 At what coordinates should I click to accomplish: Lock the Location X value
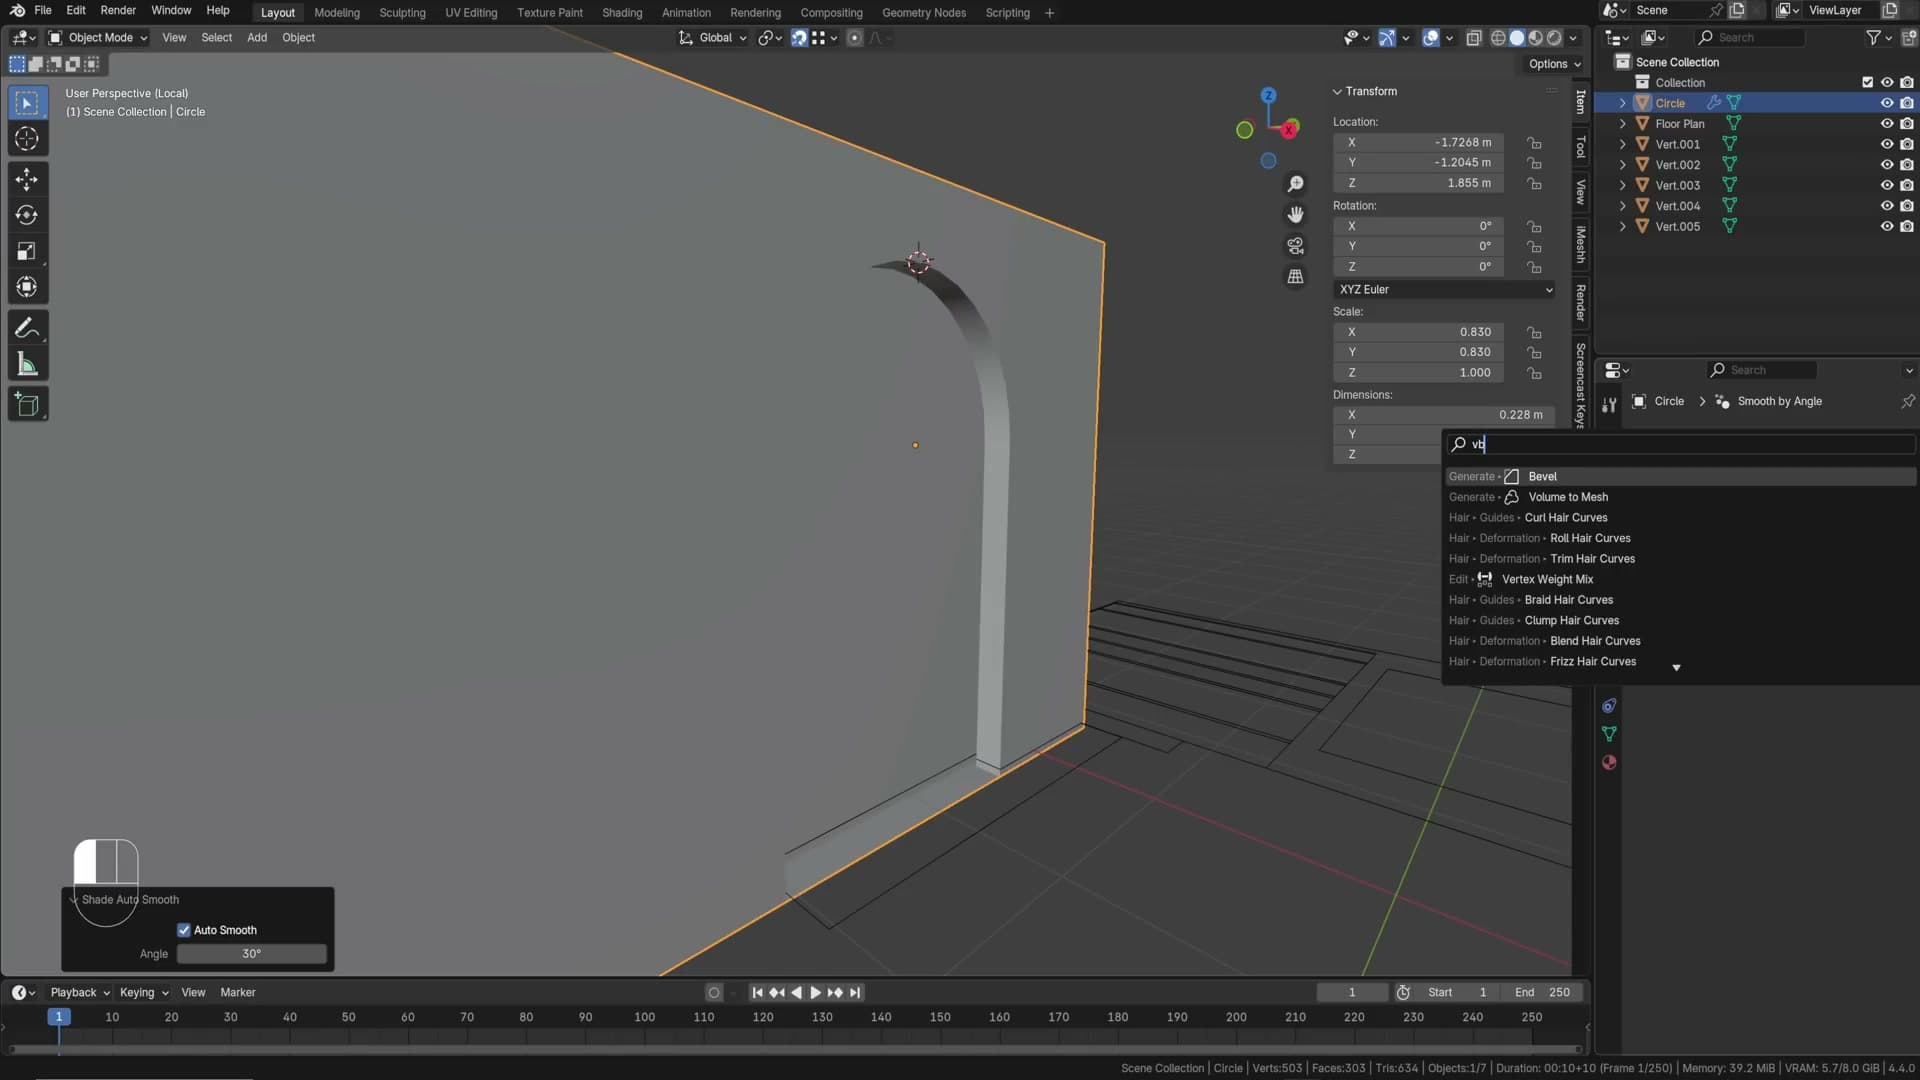1534,143
